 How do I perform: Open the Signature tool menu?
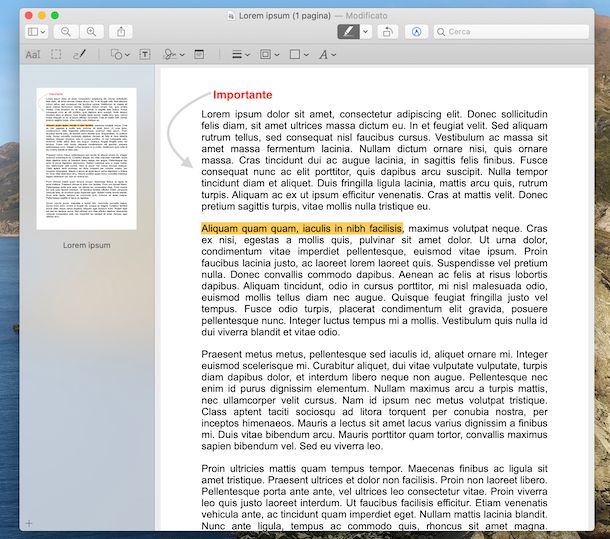(x=174, y=54)
